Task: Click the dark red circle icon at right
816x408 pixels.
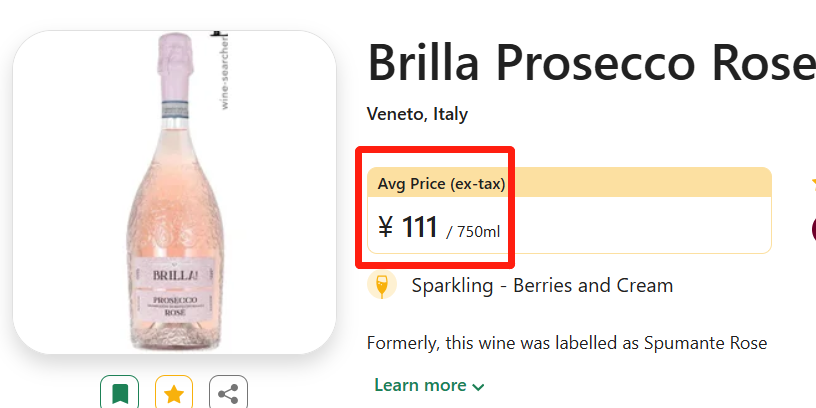Action: click(x=813, y=229)
